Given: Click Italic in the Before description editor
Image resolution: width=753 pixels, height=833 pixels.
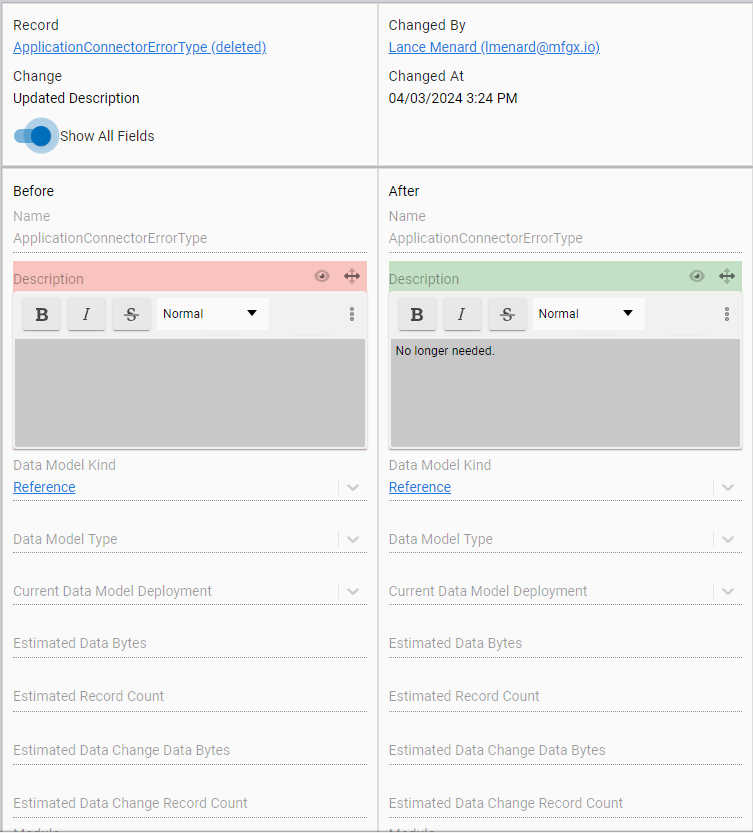Looking at the screenshot, I should pos(86,314).
